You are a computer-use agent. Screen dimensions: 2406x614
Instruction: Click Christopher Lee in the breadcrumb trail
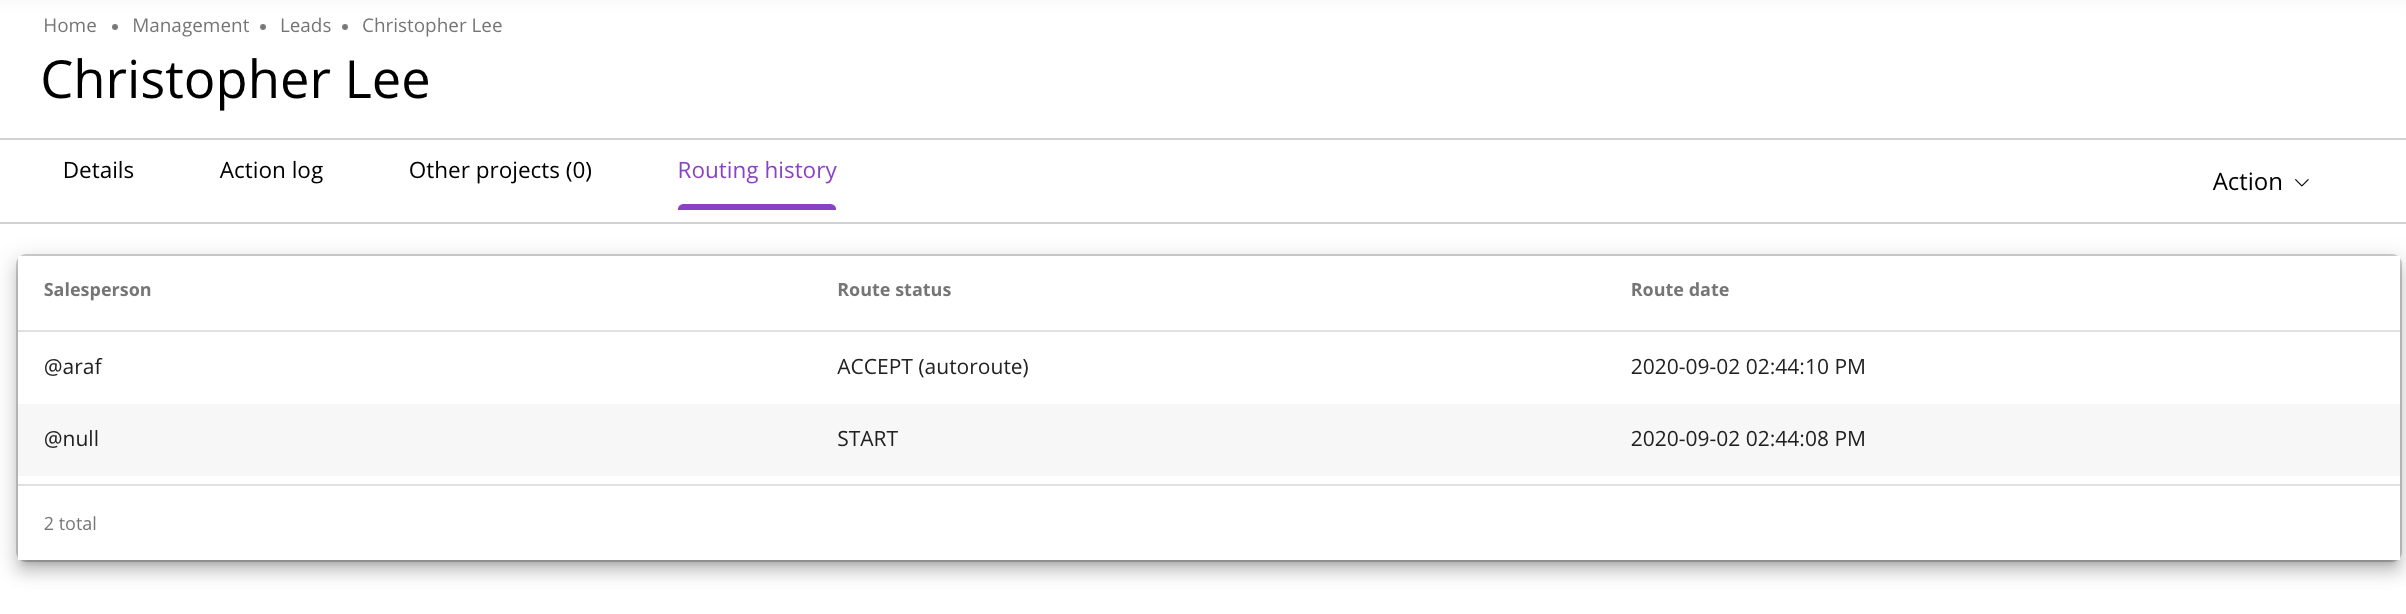pyautogui.click(x=432, y=26)
